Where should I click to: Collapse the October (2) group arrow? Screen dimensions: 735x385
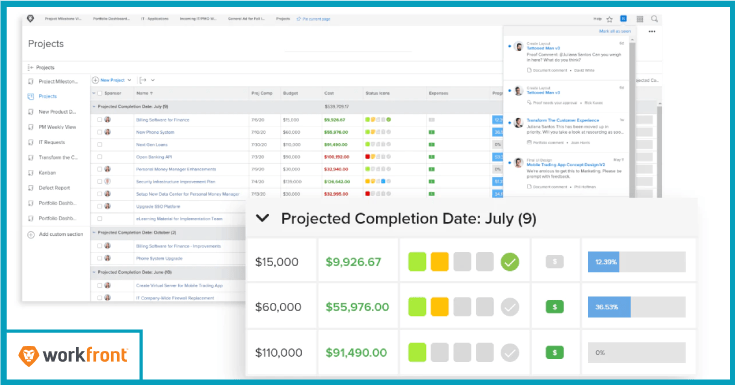coord(94,233)
